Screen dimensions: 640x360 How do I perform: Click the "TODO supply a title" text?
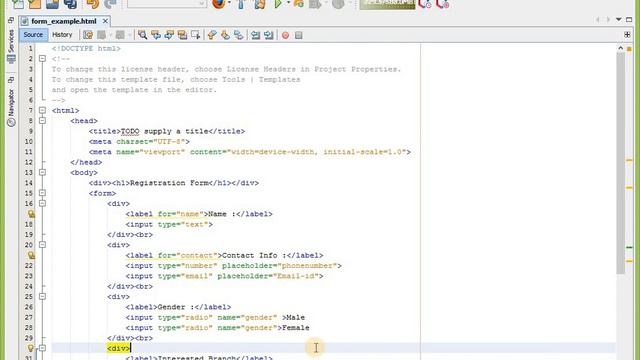[x=164, y=131]
